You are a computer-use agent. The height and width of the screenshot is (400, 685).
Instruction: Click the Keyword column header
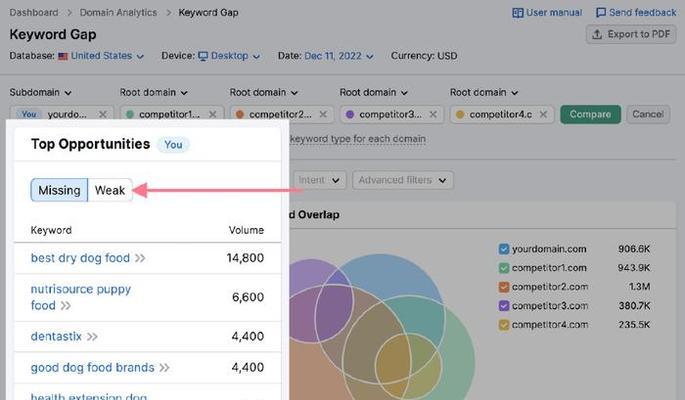tap(51, 230)
